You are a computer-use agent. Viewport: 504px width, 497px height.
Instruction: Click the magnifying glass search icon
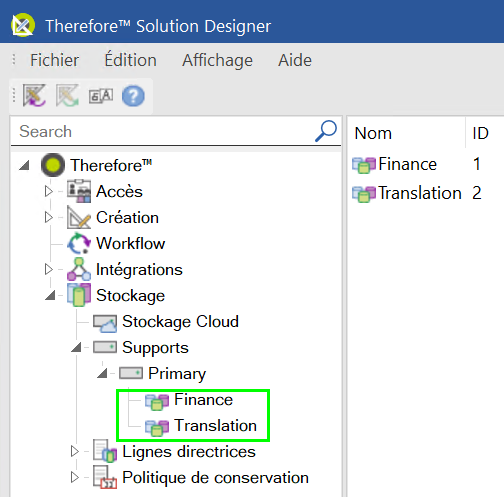coord(326,131)
